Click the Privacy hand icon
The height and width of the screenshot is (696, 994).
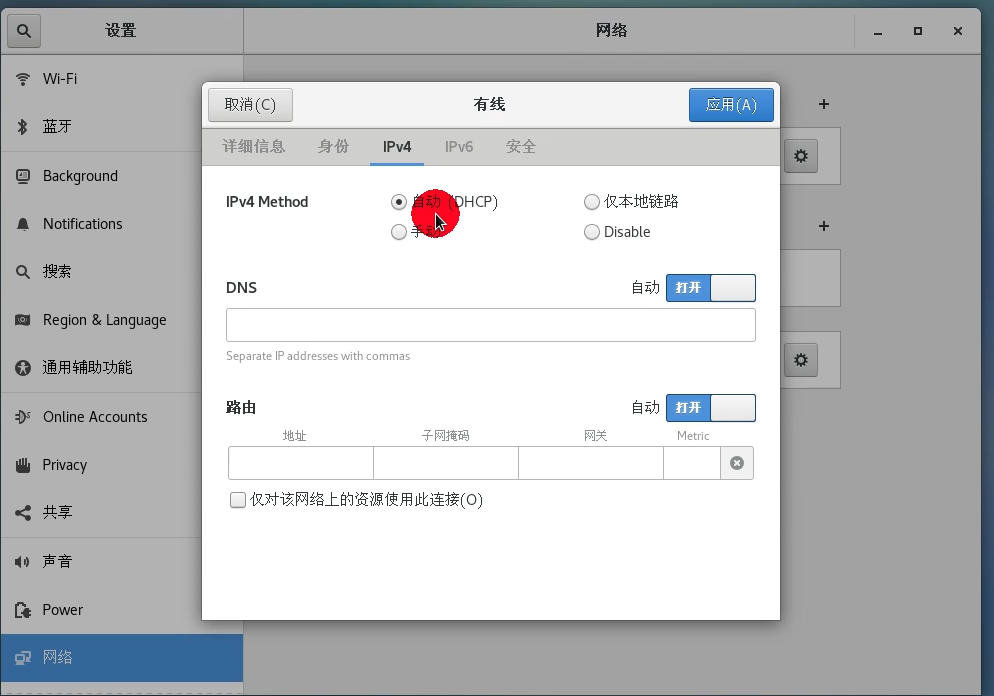23,465
